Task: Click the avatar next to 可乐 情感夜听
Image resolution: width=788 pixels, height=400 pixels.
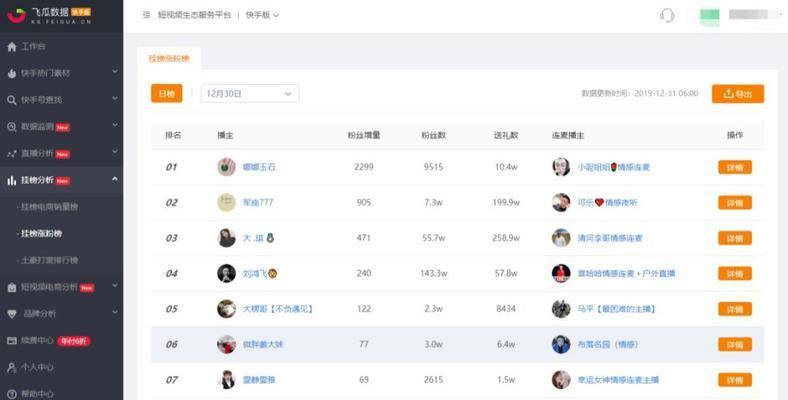Action: click(561, 203)
